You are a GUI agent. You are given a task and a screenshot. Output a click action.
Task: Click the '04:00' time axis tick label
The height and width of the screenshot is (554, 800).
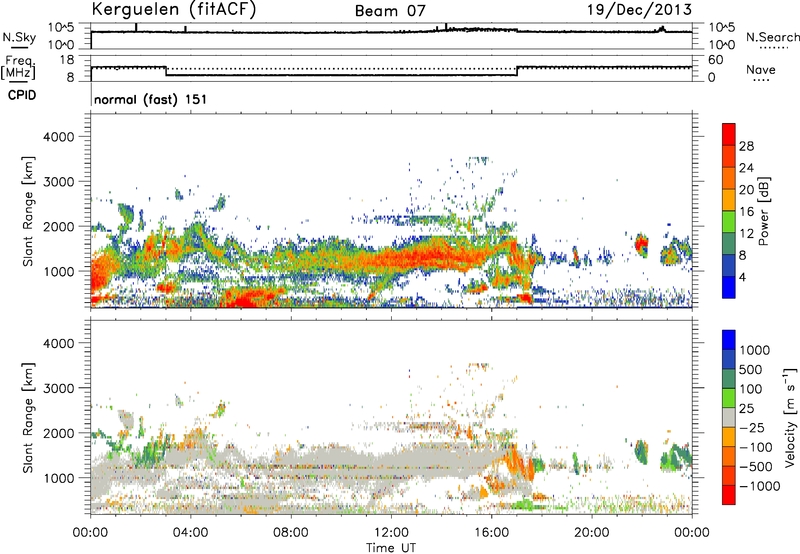tap(190, 533)
